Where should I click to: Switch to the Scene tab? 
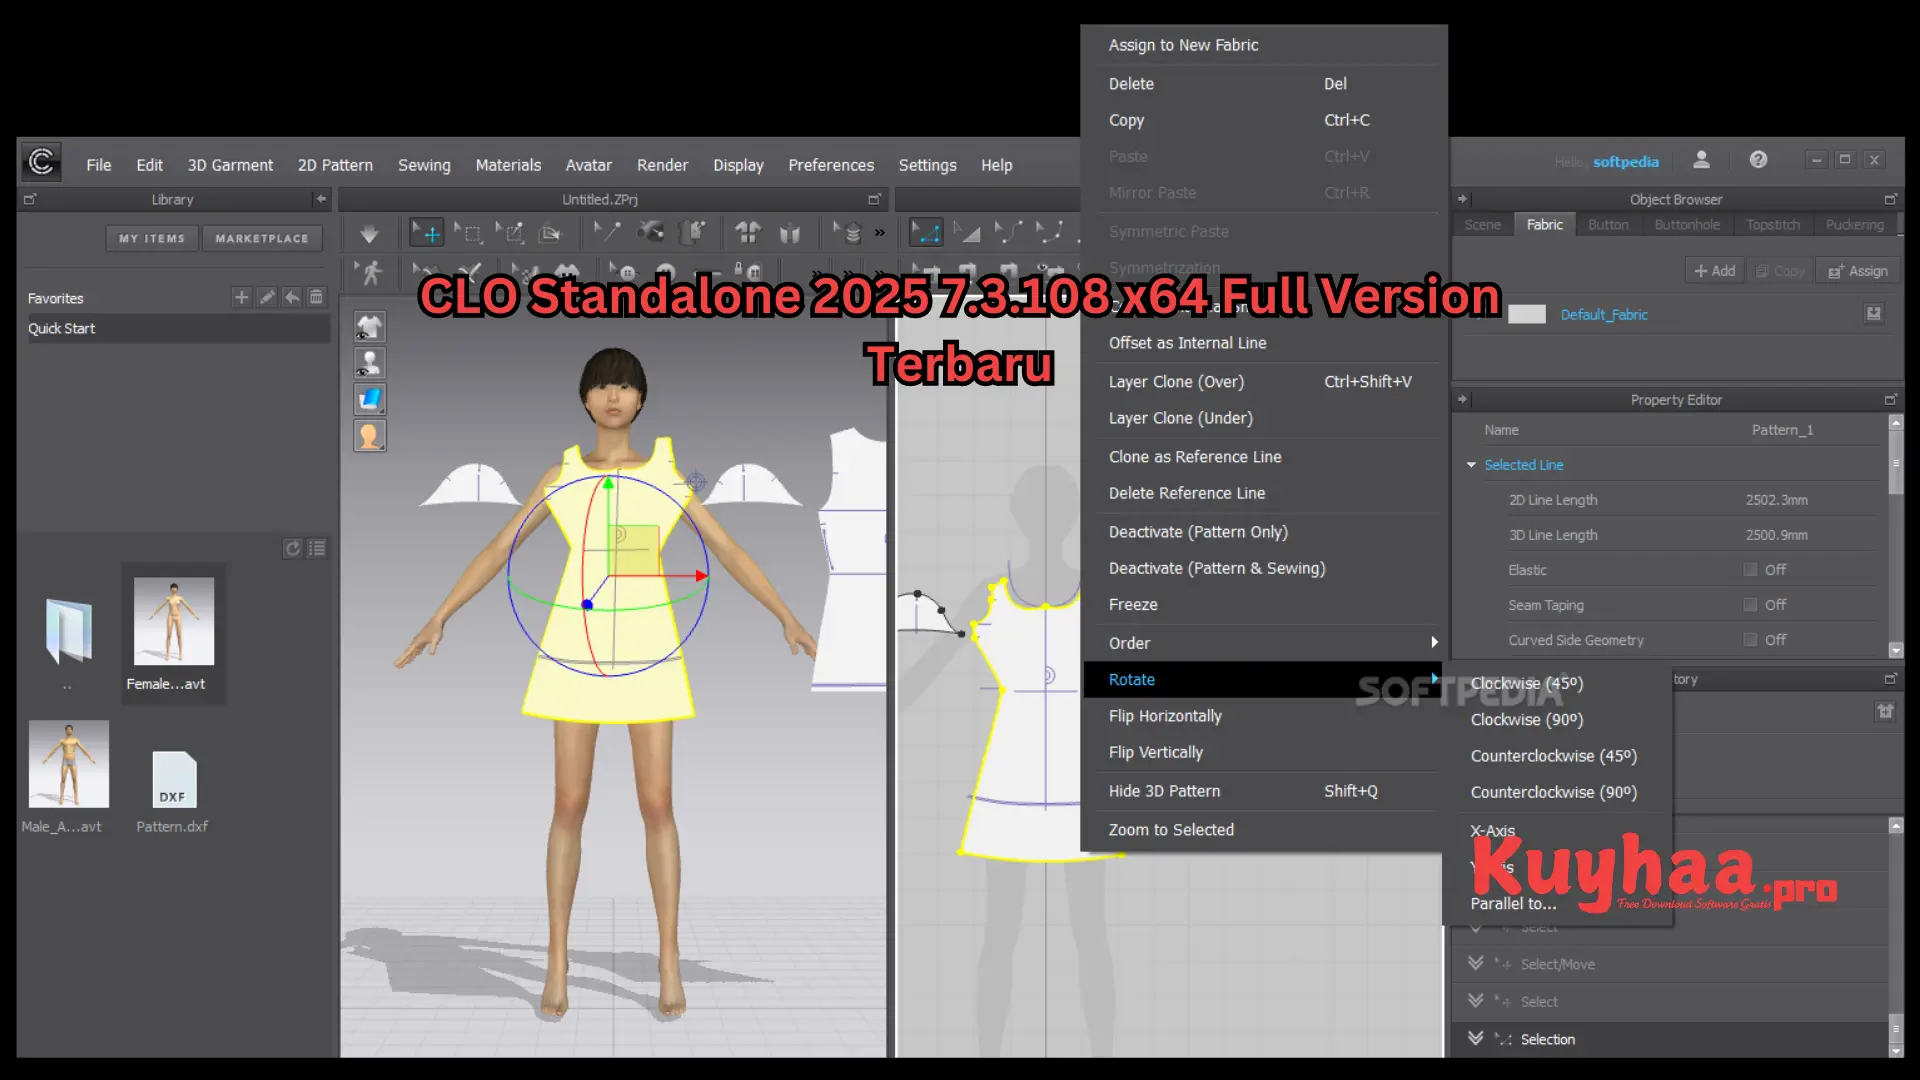coord(1482,224)
